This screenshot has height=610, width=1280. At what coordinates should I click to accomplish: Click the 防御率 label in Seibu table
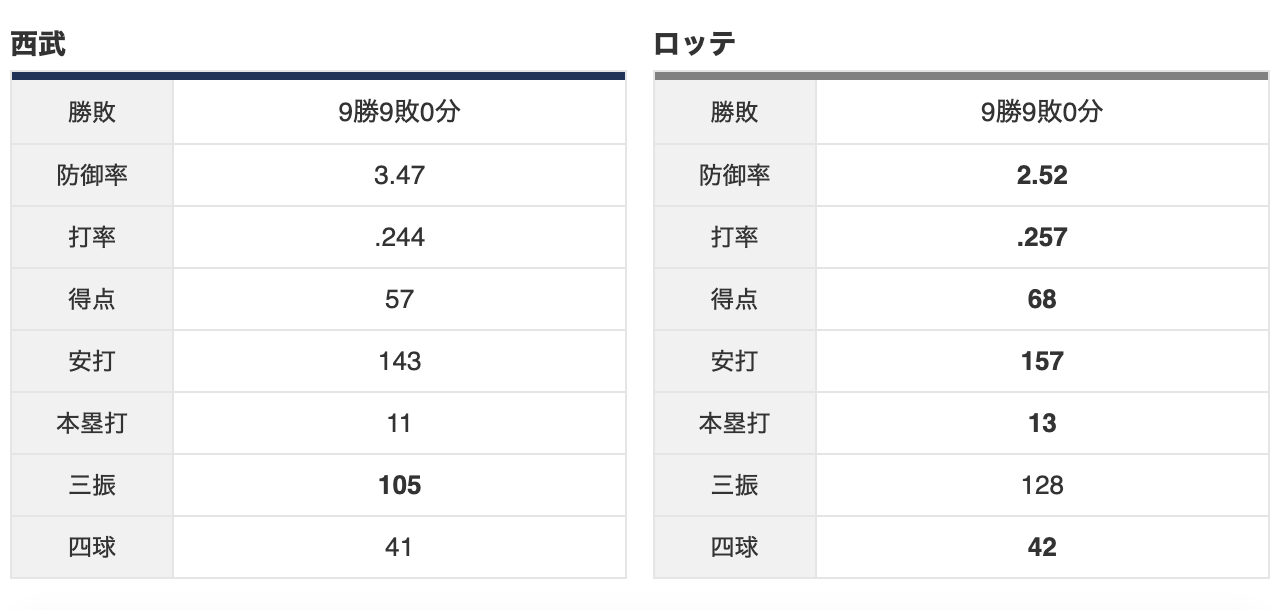92,175
